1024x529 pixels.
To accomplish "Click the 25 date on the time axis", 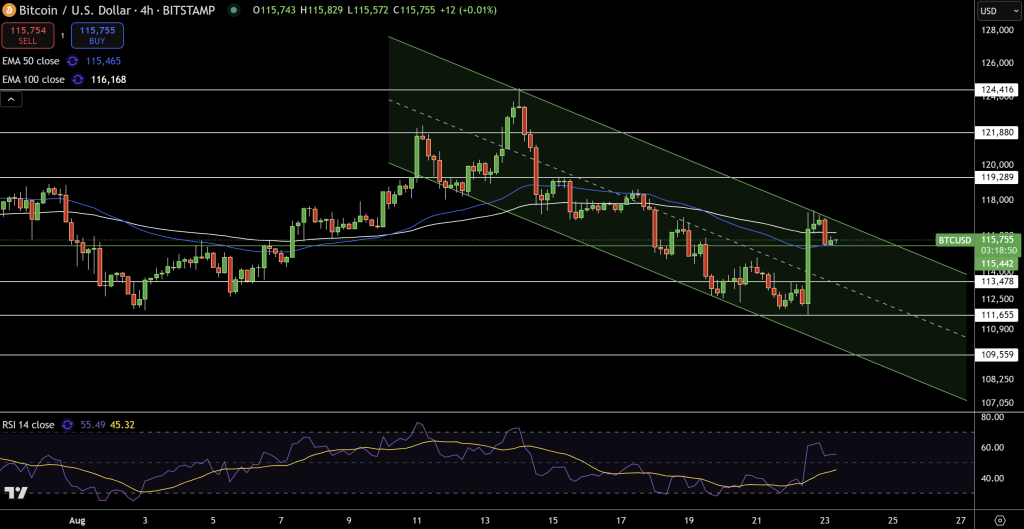I will (893, 521).
